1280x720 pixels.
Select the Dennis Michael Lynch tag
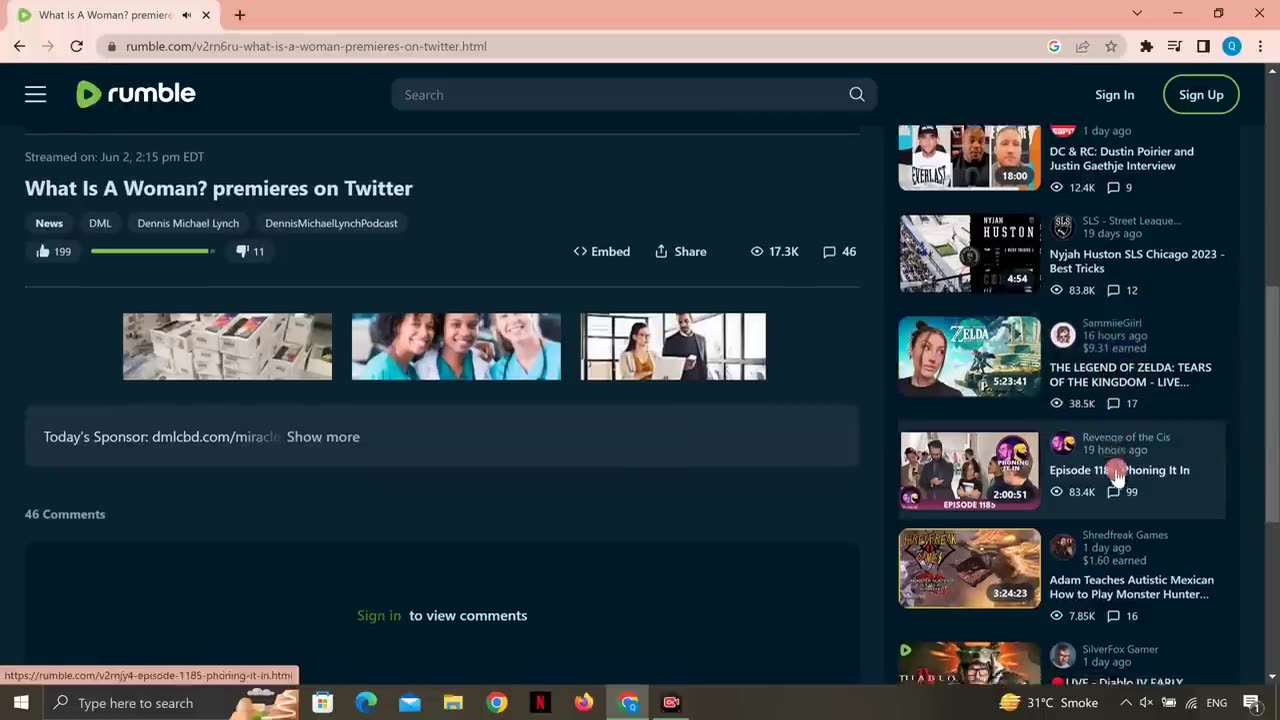188,223
